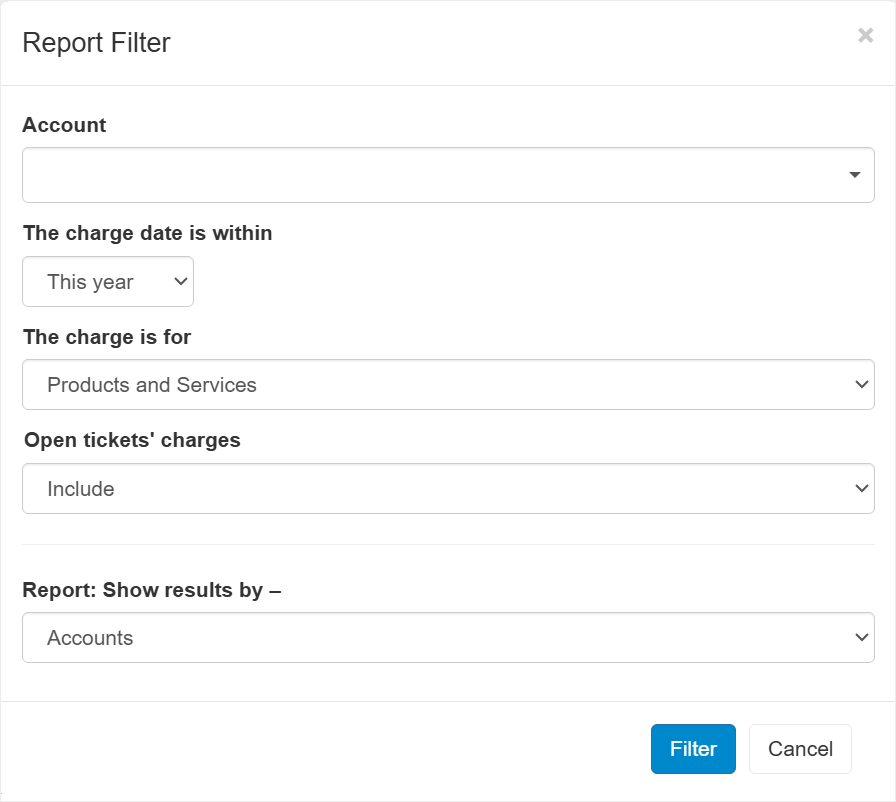Click the dropdown arrow on the Account field
Screen dimensions: 896x802
(854, 174)
